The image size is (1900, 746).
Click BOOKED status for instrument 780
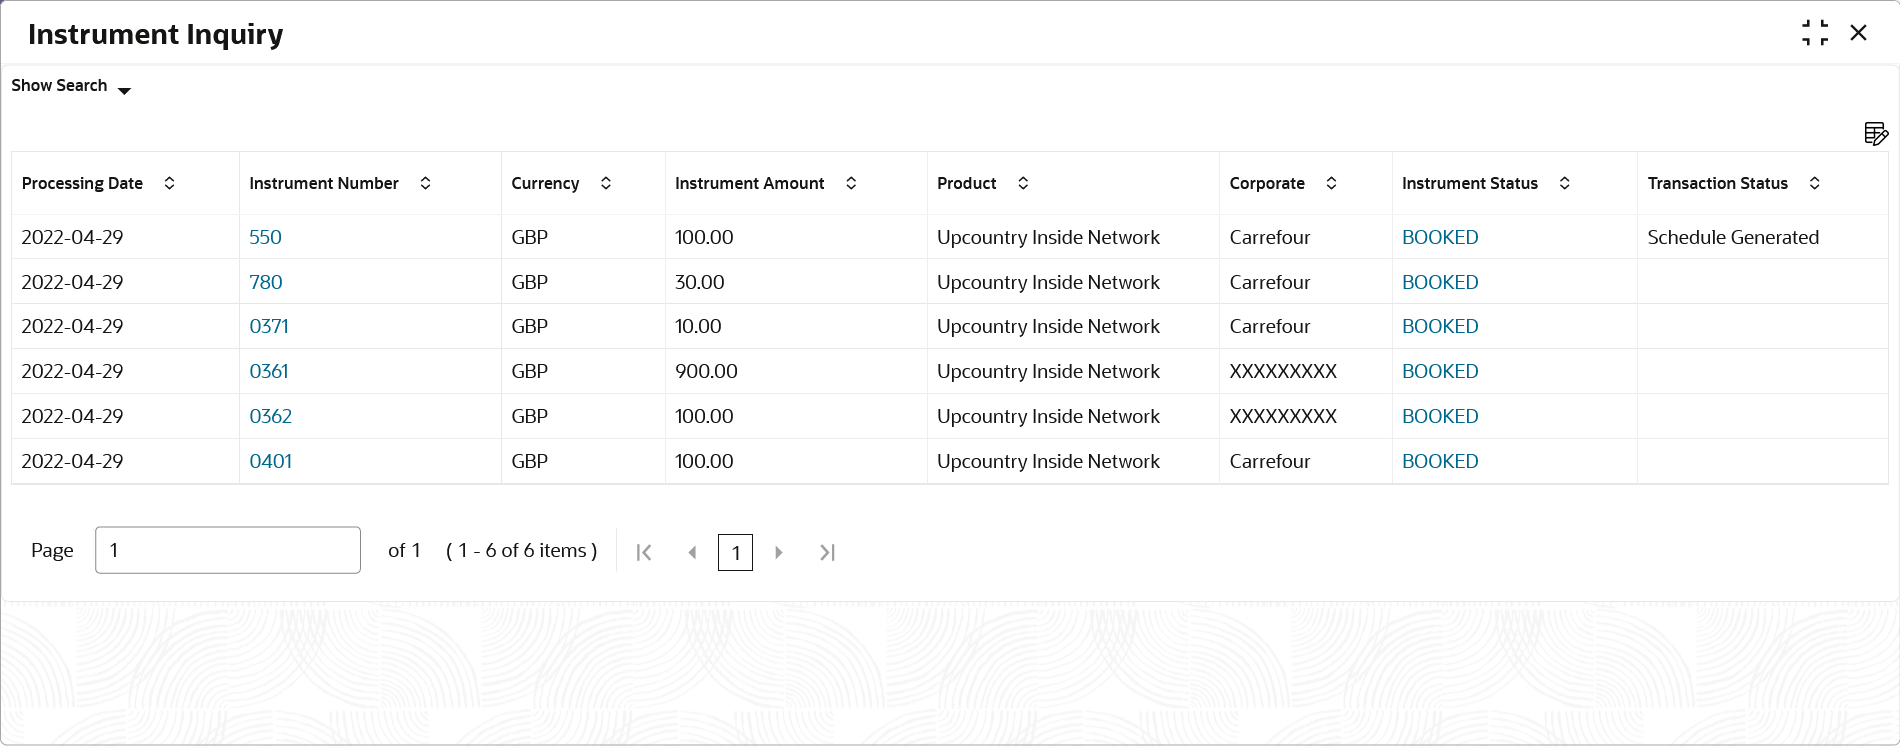(x=1440, y=283)
